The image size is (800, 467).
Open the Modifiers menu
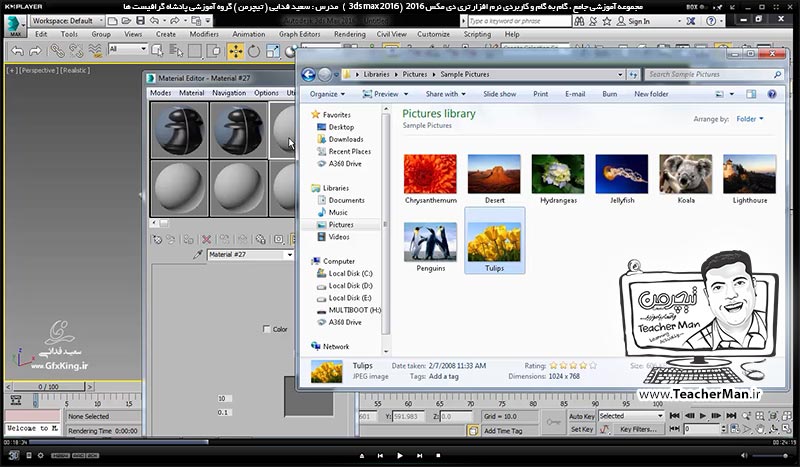(204, 34)
